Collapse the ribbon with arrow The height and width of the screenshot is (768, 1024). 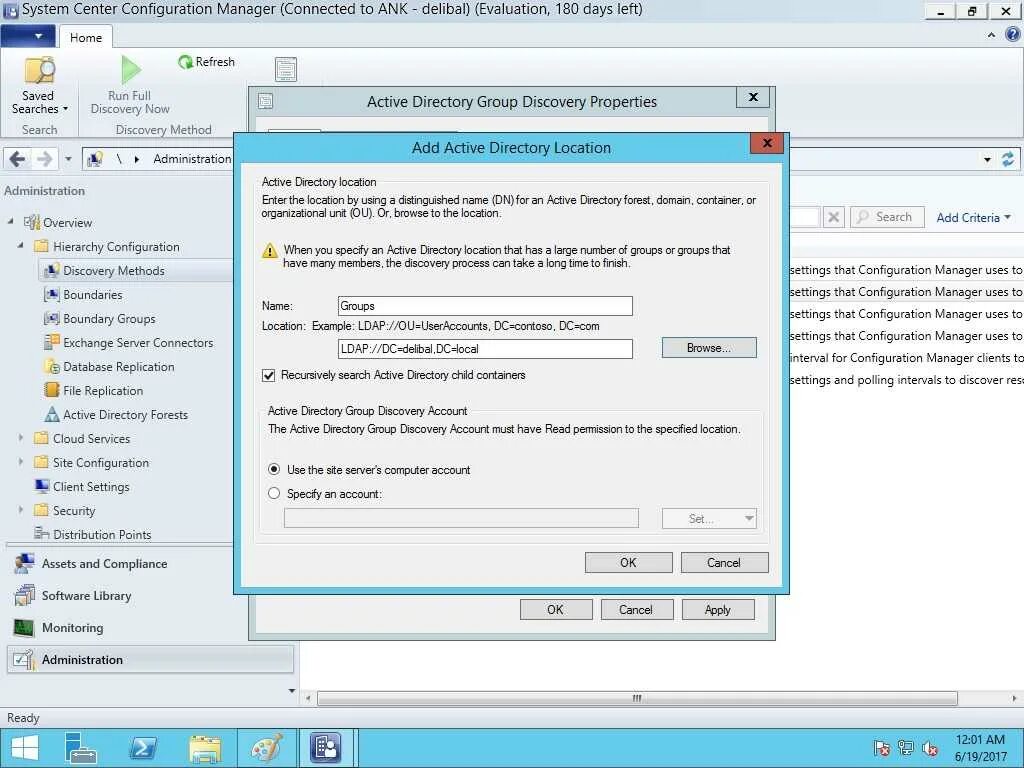991,35
